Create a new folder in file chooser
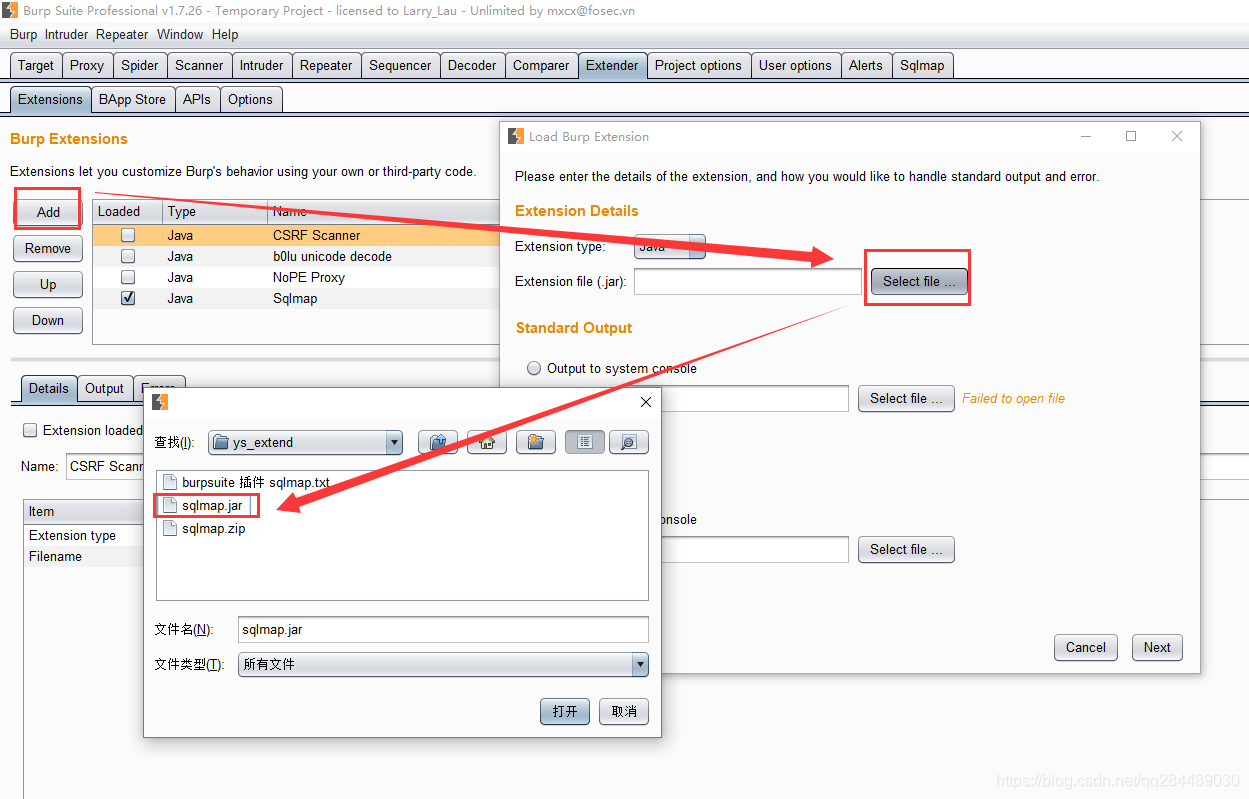The image size is (1249, 799). point(536,442)
